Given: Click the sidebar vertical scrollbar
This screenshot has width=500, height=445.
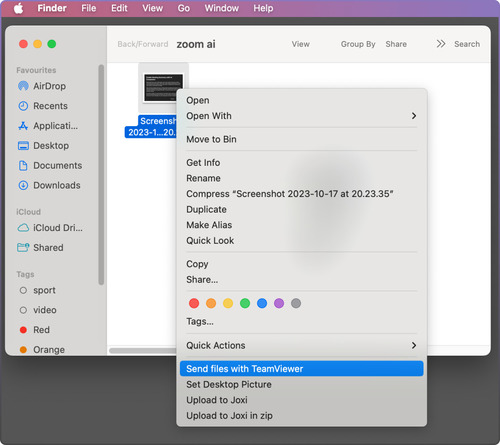Looking at the screenshot, I should (101, 175).
